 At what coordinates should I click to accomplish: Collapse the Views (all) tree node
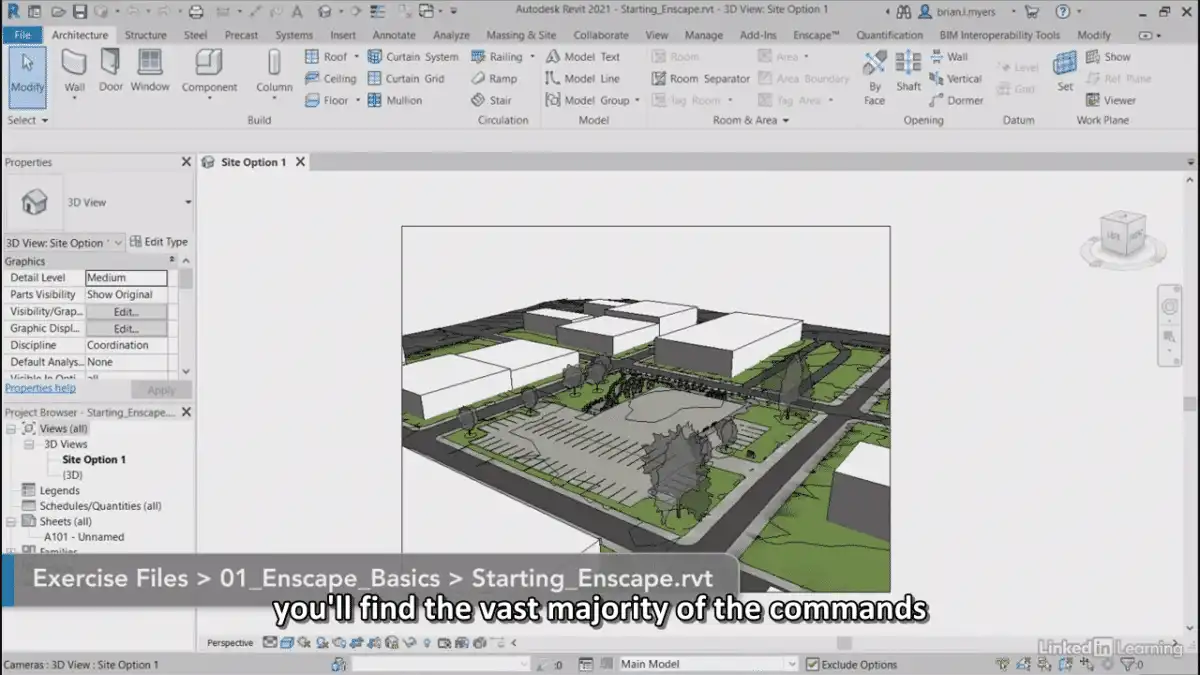pos(11,429)
